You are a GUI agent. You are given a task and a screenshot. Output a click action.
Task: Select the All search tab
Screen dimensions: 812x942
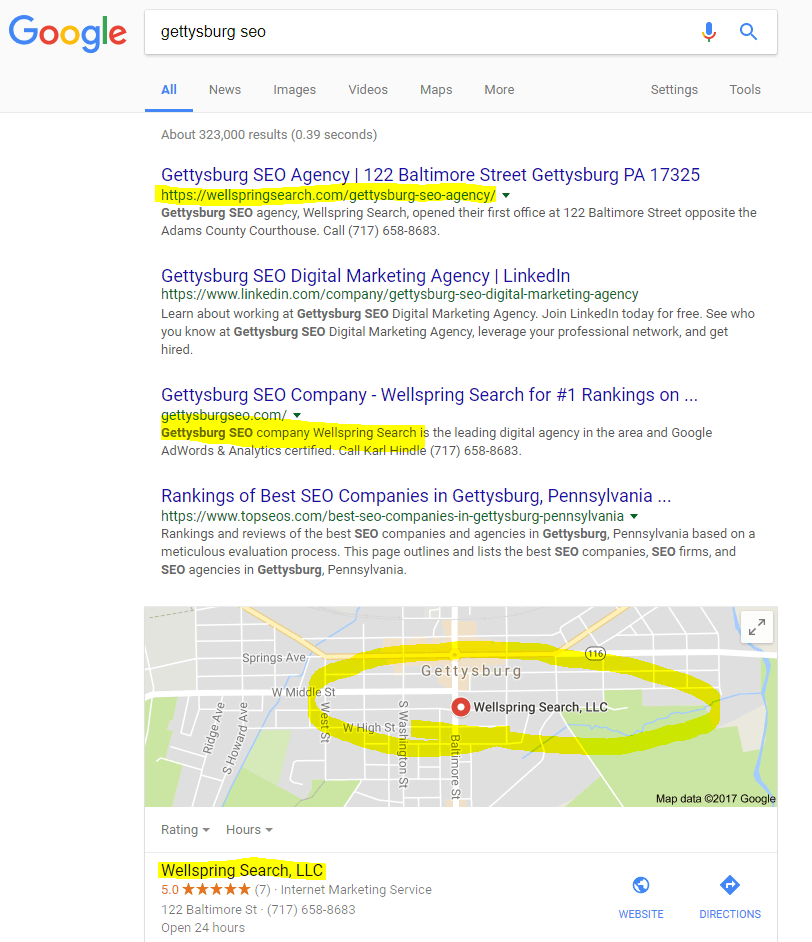point(169,90)
